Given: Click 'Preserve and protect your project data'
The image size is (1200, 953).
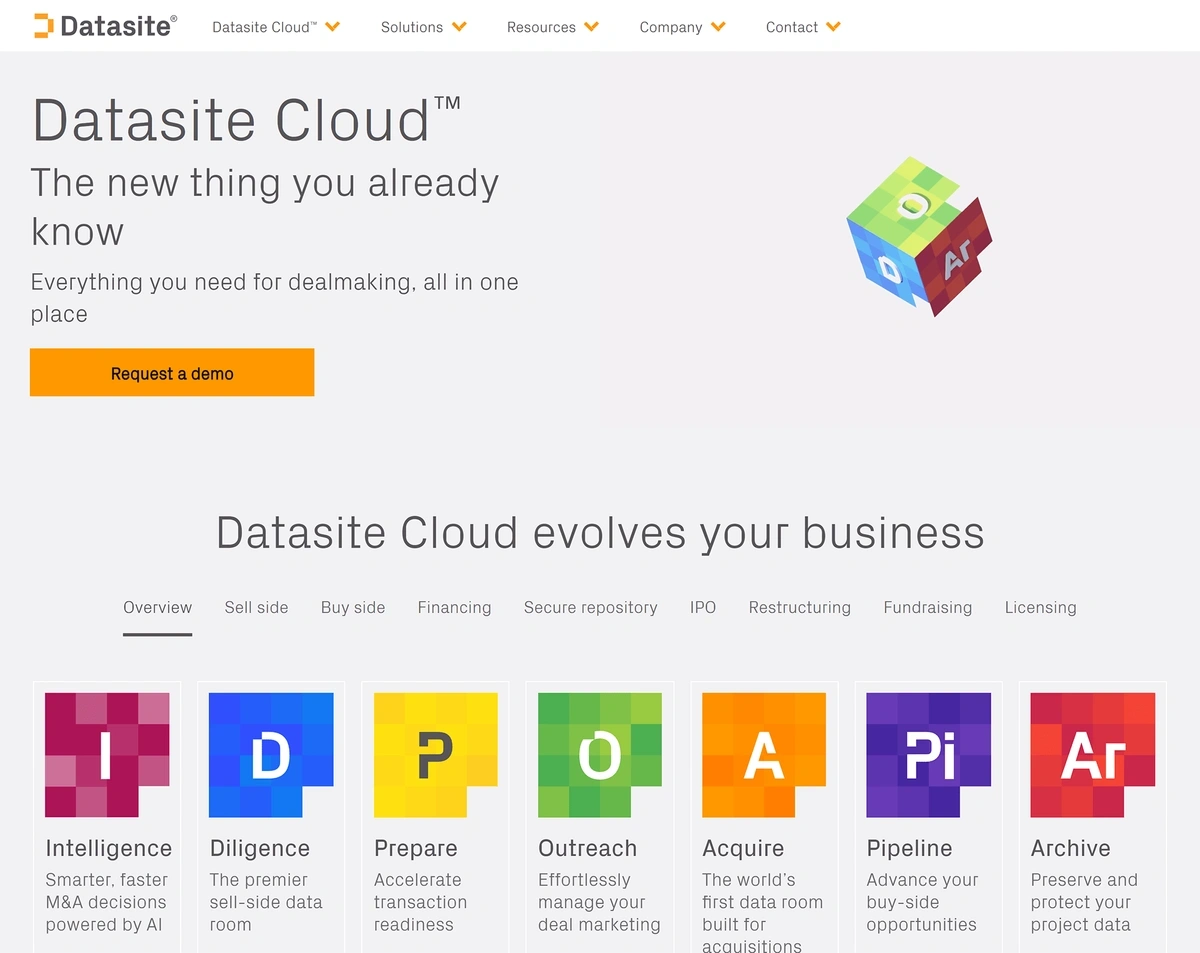Looking at the screenshot, I should (1085, 902).
